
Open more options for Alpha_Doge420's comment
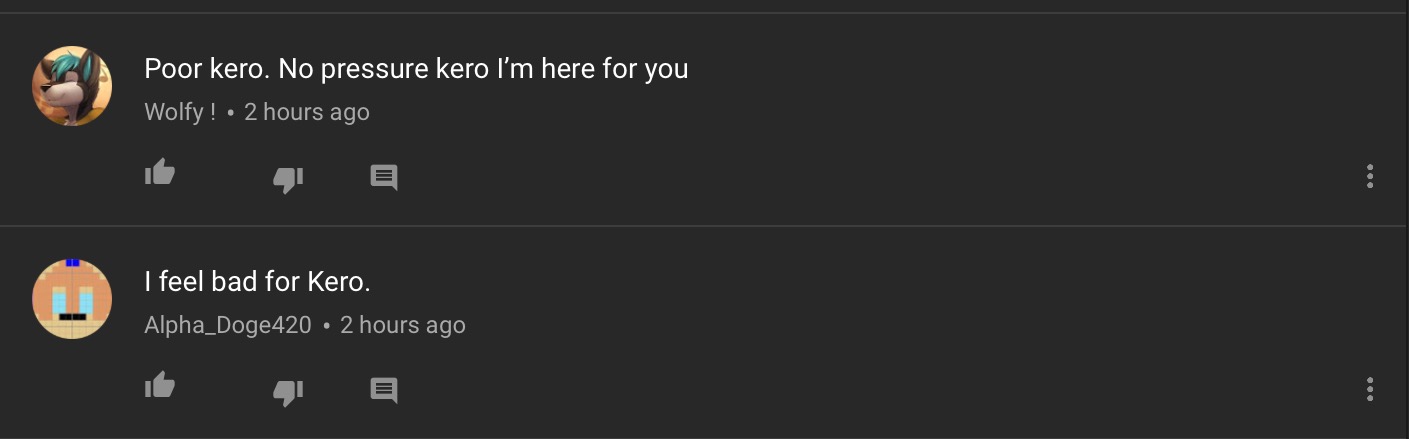point(1369,389)
